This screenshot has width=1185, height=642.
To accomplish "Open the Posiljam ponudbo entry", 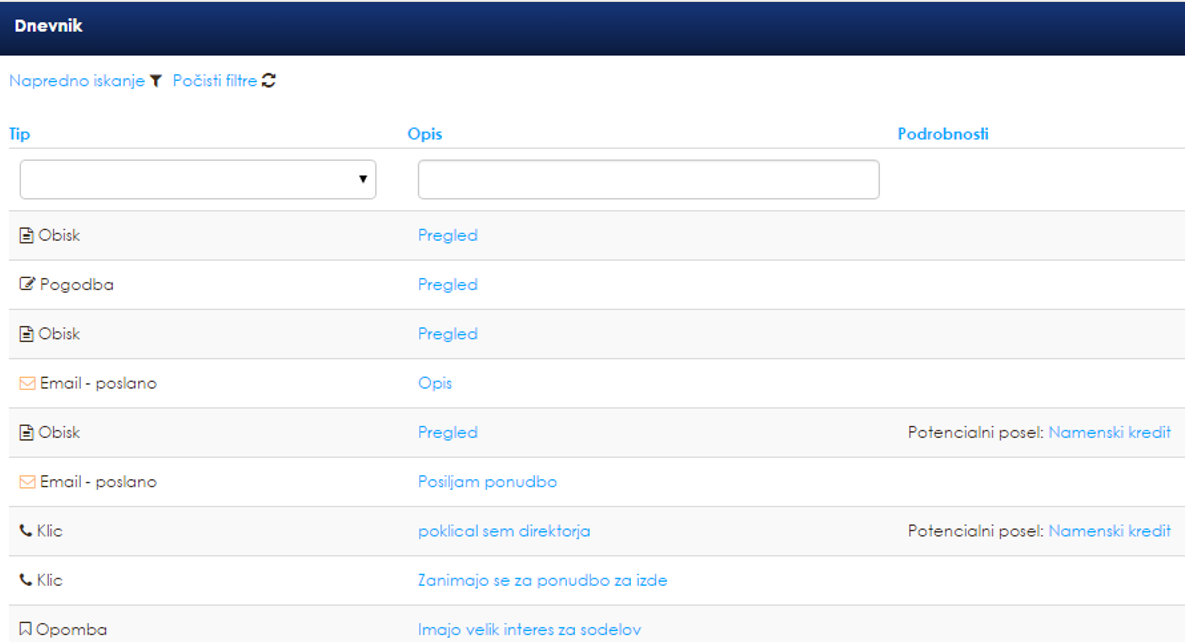I will click(487, 482).
